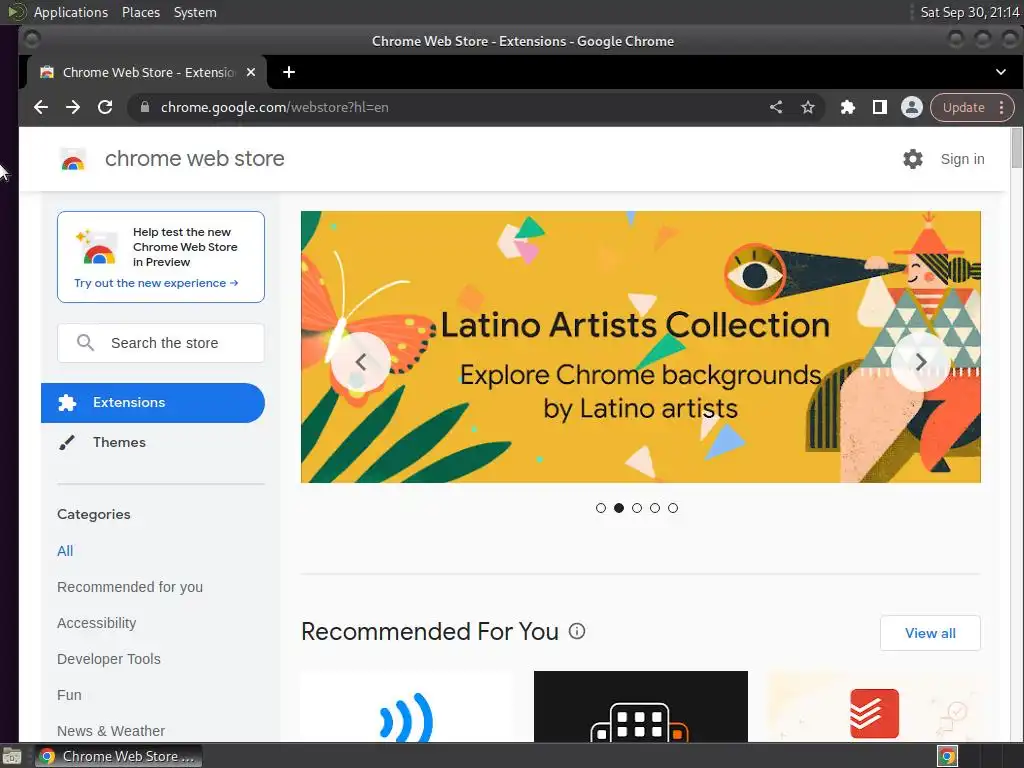The height and width of the screenshot is (768, 1024).
Task: Share this page via share icon
Action: click(x=776, y=107)
